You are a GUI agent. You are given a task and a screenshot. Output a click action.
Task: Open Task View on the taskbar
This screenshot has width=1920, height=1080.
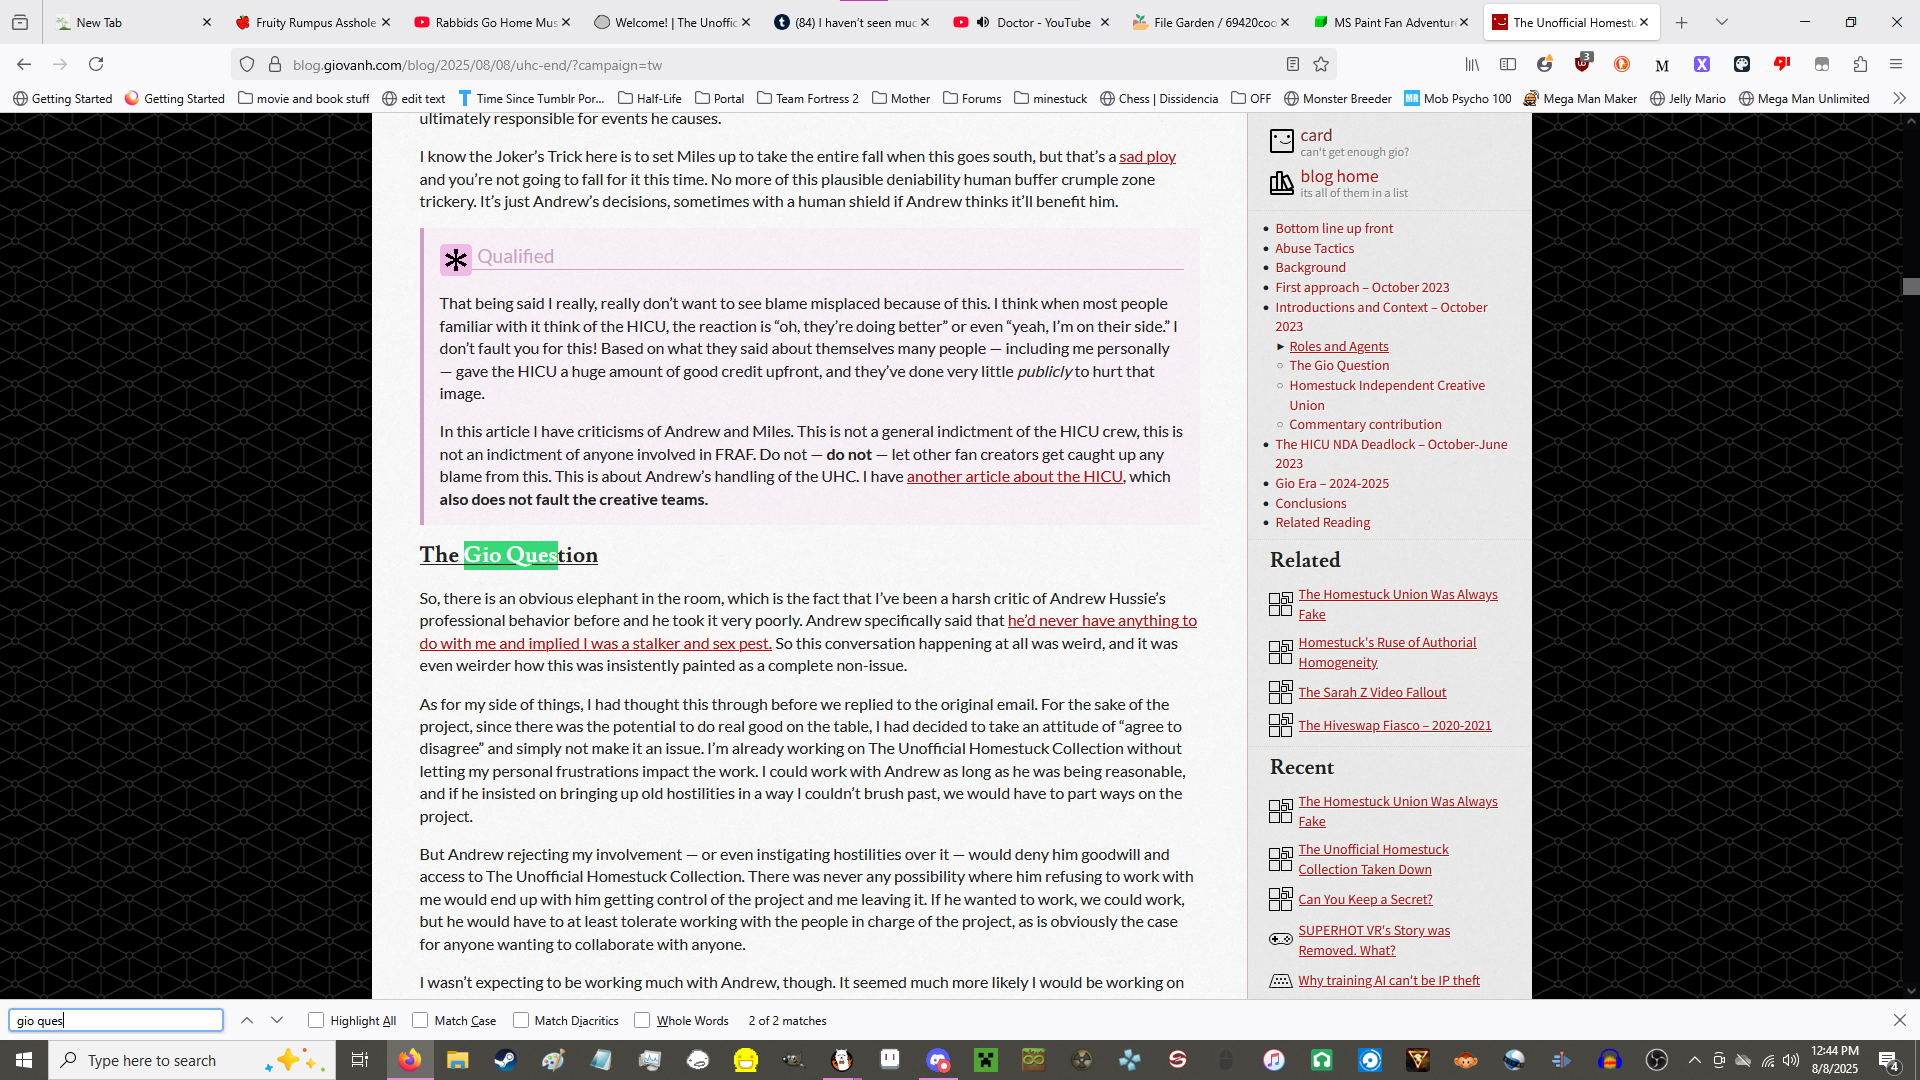pyautogui.click(x=360, y=1060)
